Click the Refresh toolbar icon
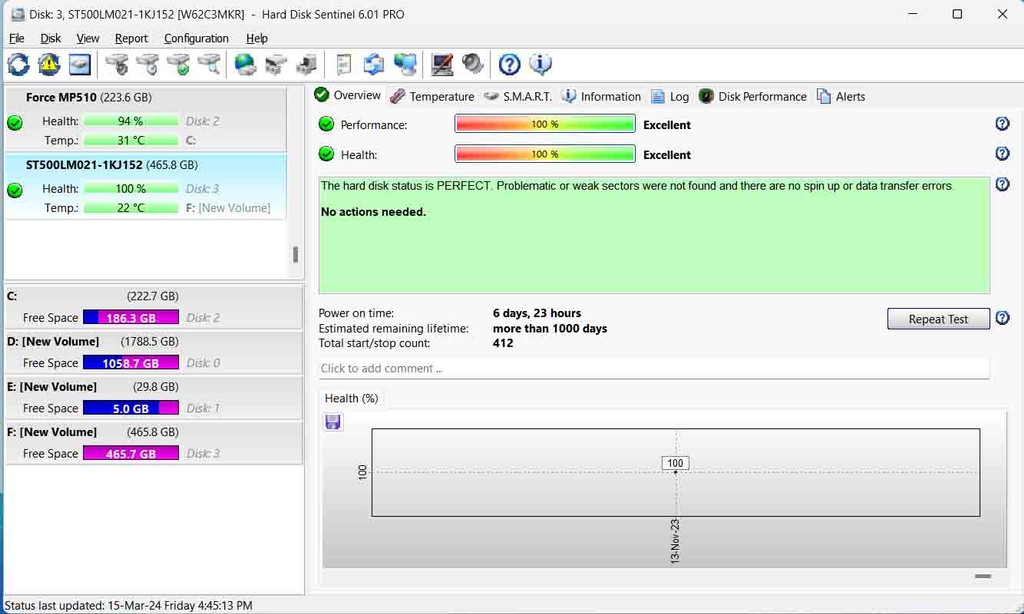1024x614 pixels. click(x=18, y=65)
